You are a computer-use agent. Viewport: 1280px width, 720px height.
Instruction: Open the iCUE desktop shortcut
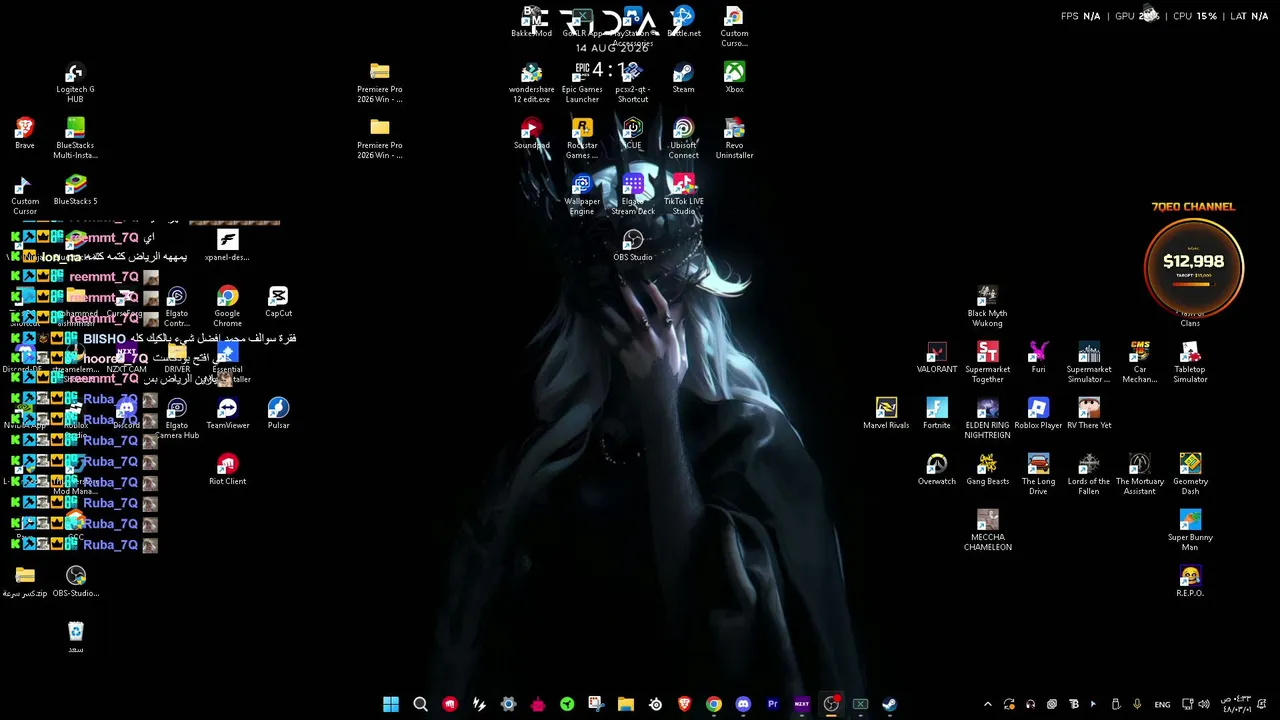click(632, 134)
